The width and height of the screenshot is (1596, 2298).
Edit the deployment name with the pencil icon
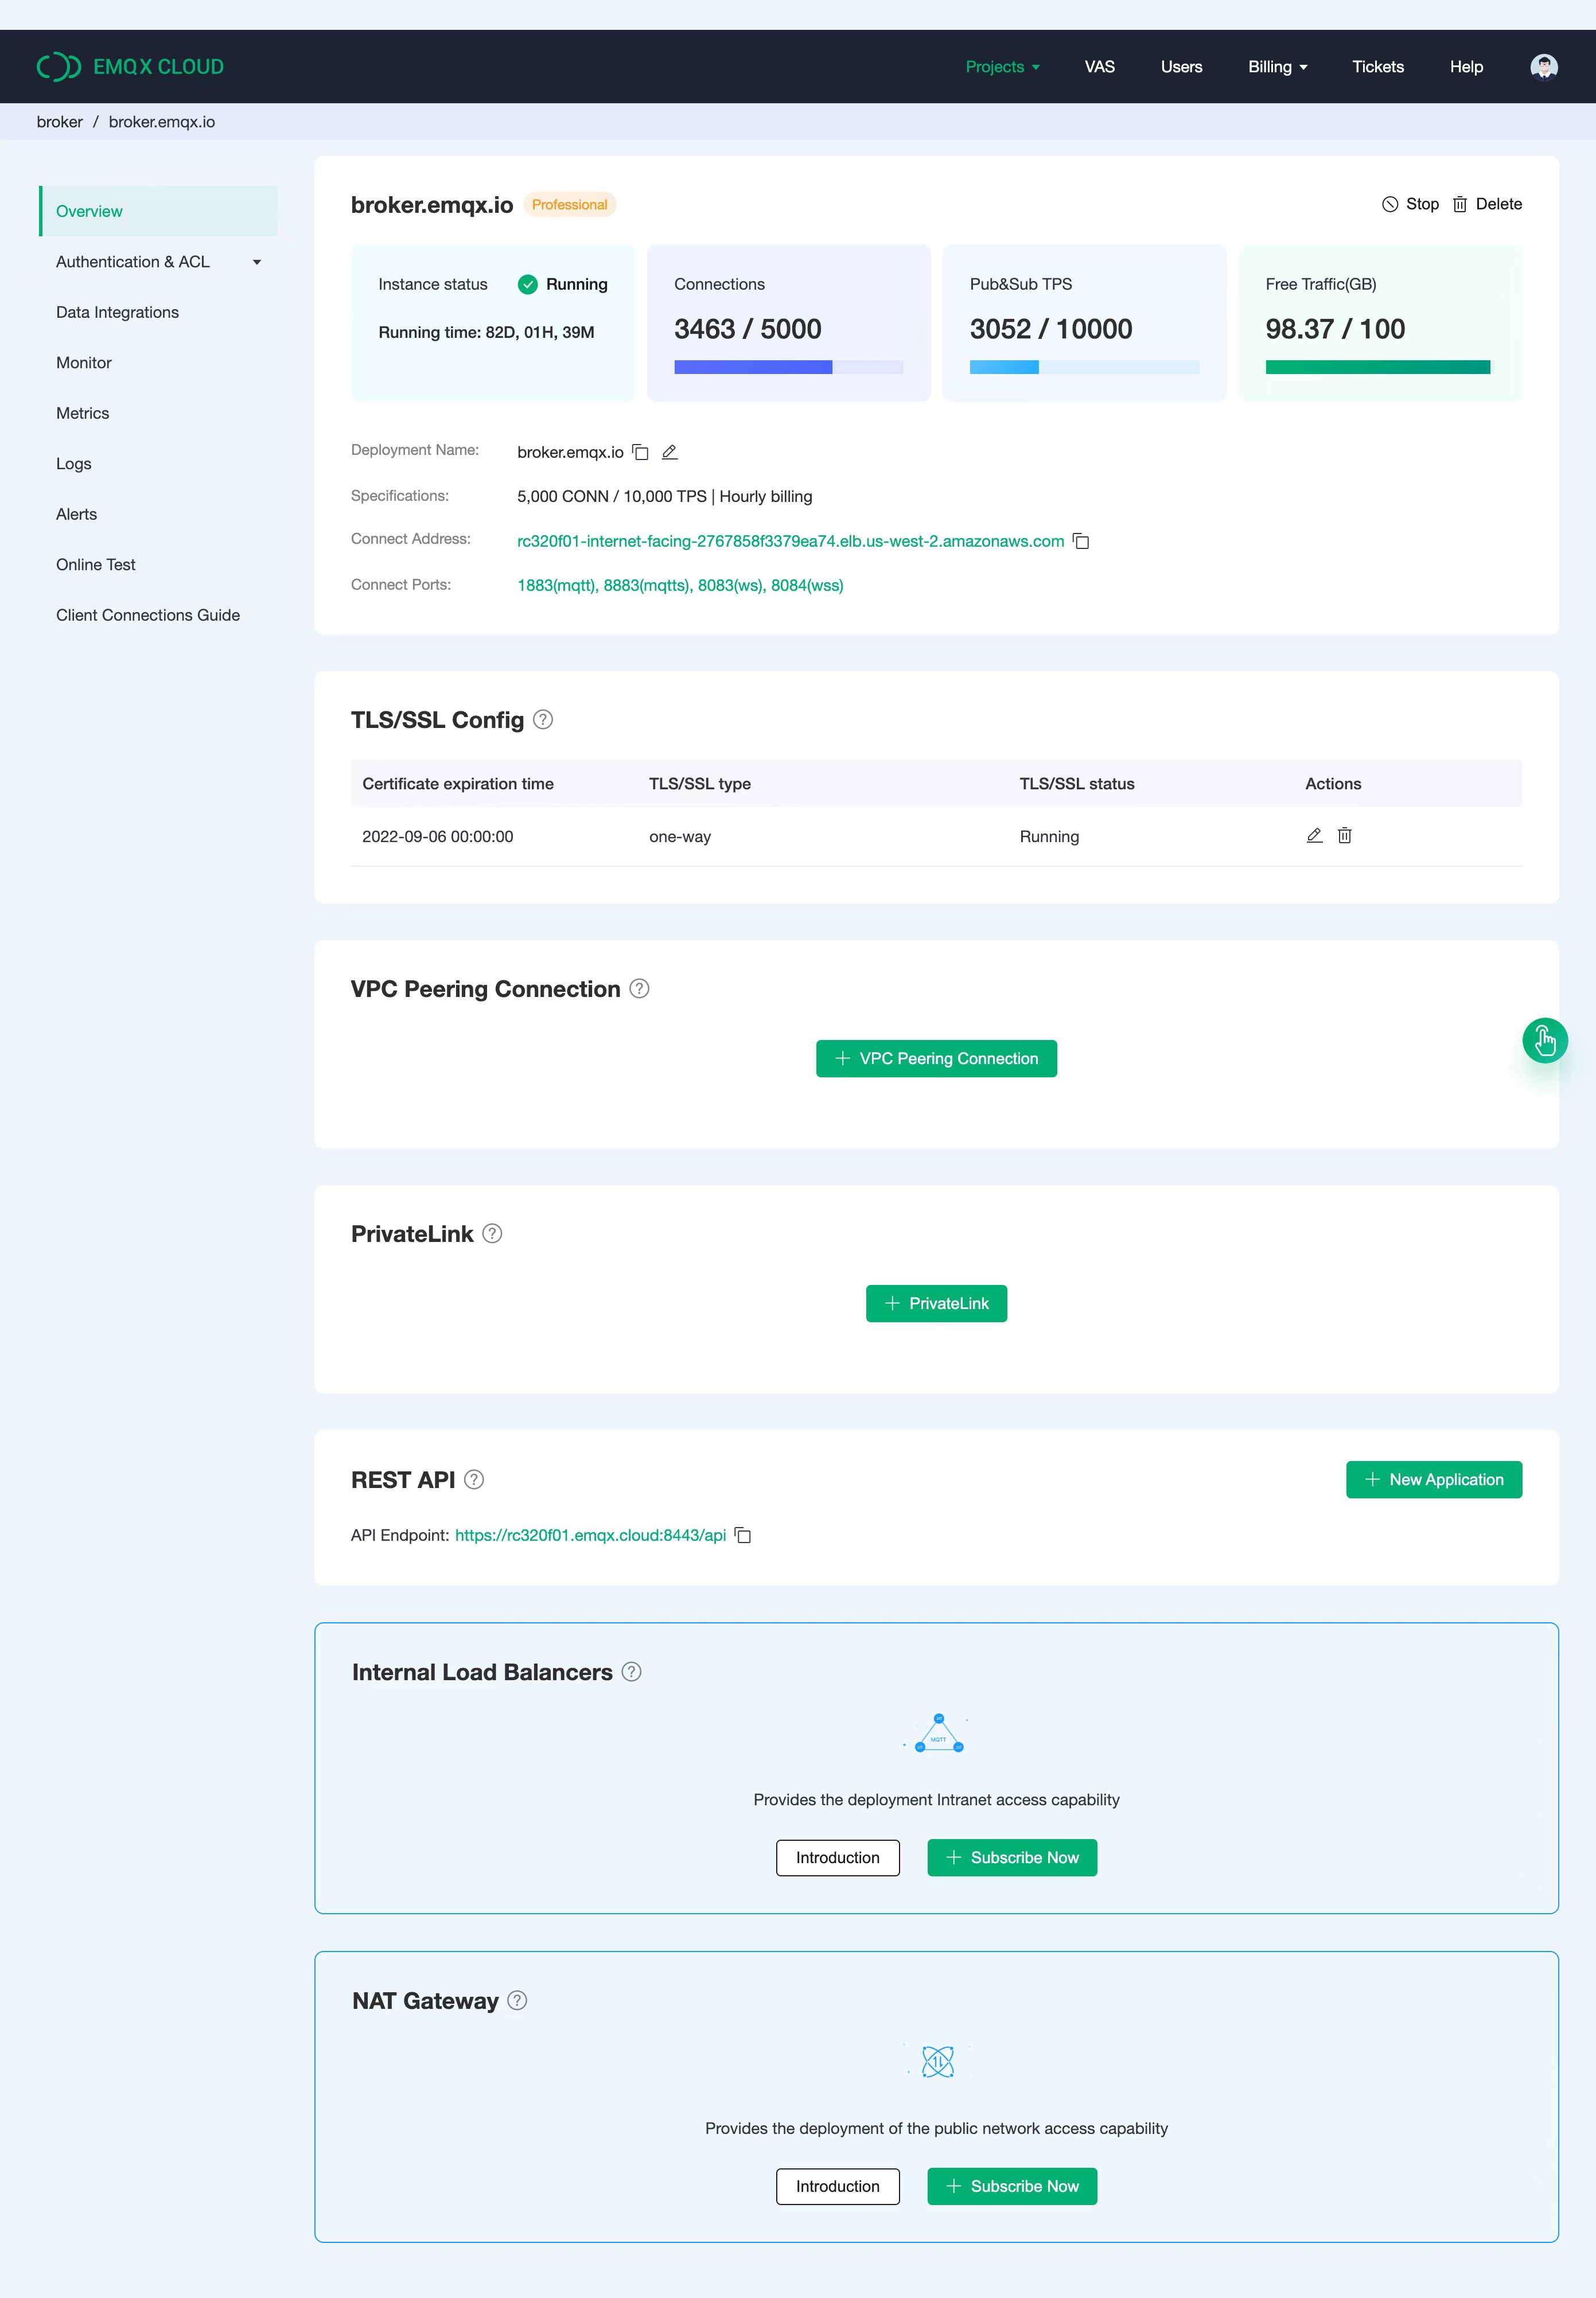(669, 452)
